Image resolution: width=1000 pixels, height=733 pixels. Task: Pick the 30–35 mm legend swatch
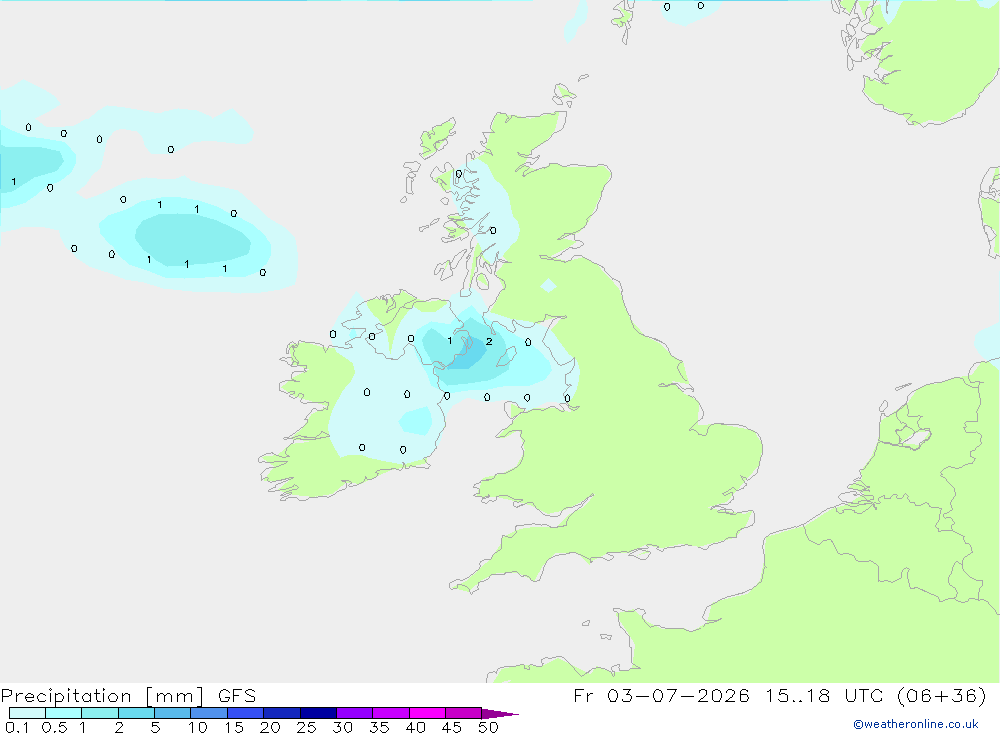355,713
